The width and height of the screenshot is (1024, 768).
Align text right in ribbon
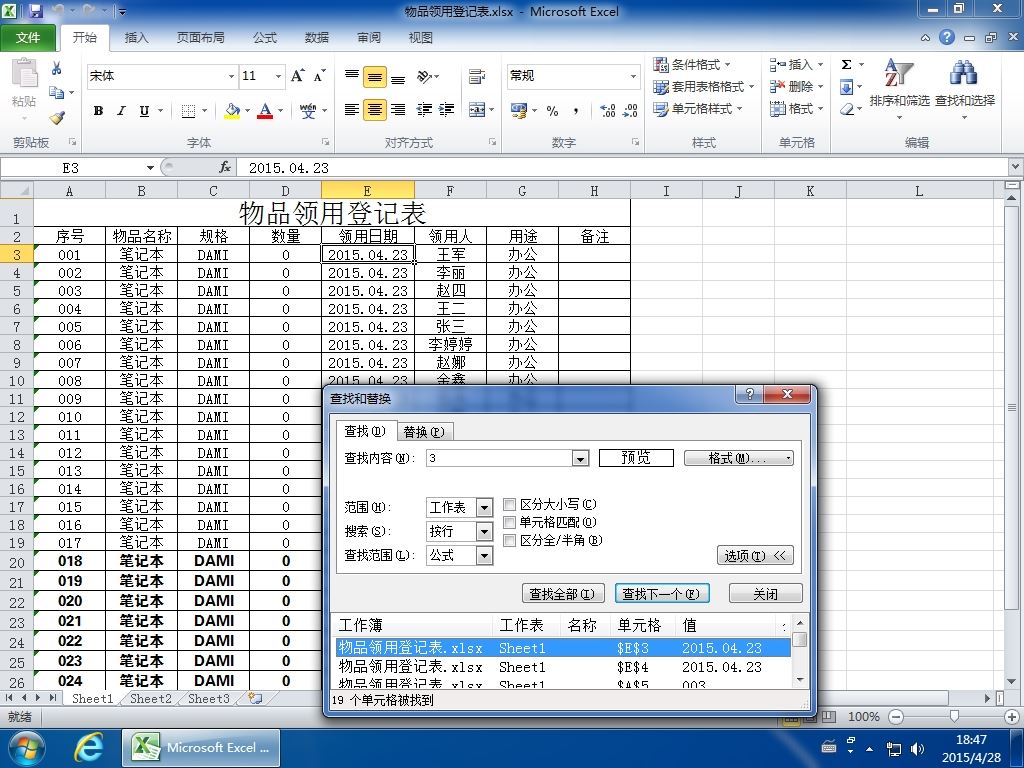tap(398, 110)
